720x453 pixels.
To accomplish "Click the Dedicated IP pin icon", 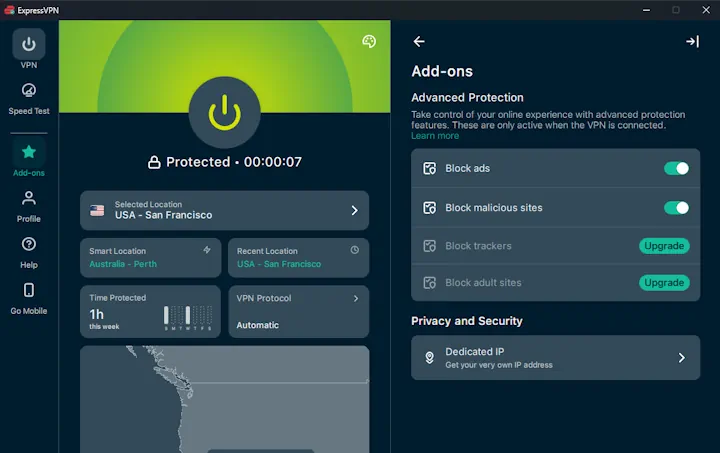I will [429, 358].
